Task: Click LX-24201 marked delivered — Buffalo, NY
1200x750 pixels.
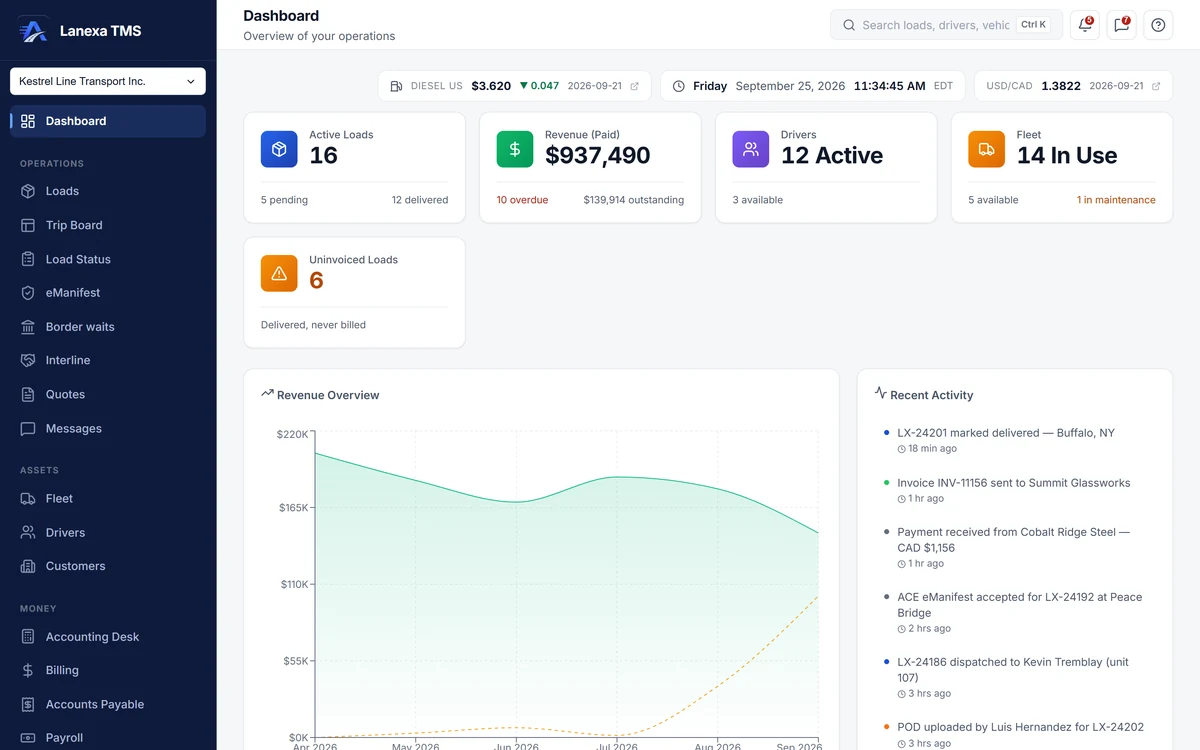Action: pyautogui.click(x=1006, y=433)
